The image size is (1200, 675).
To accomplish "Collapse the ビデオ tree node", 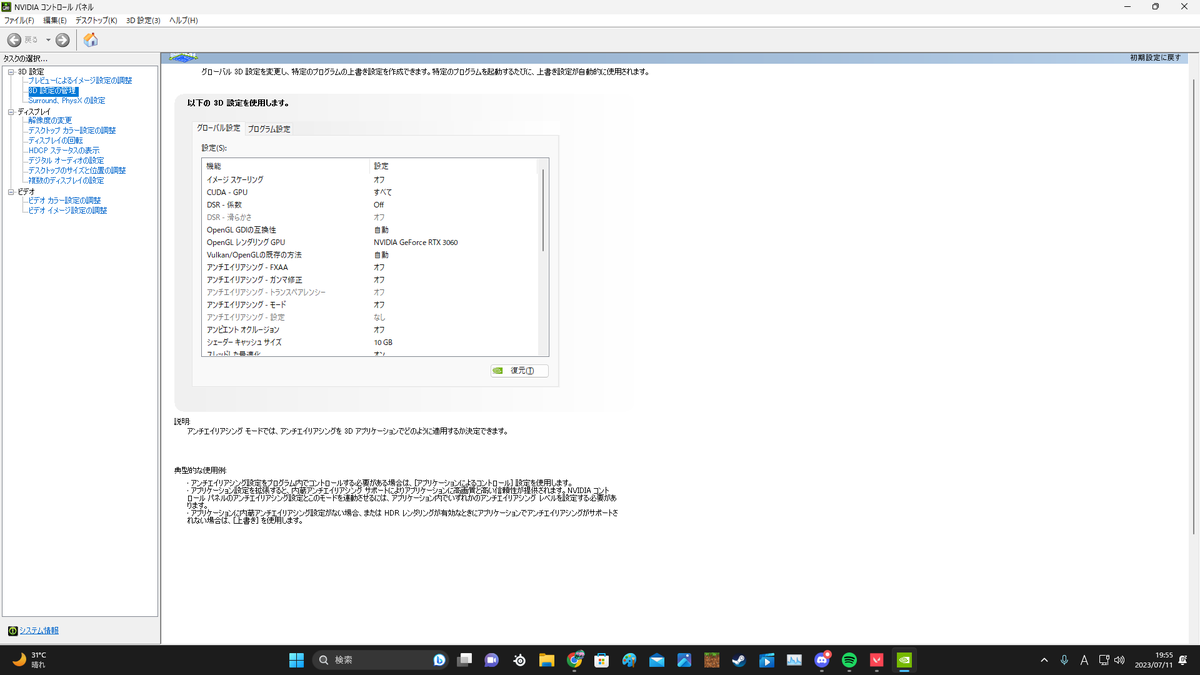I will click(x=10, y=191).
